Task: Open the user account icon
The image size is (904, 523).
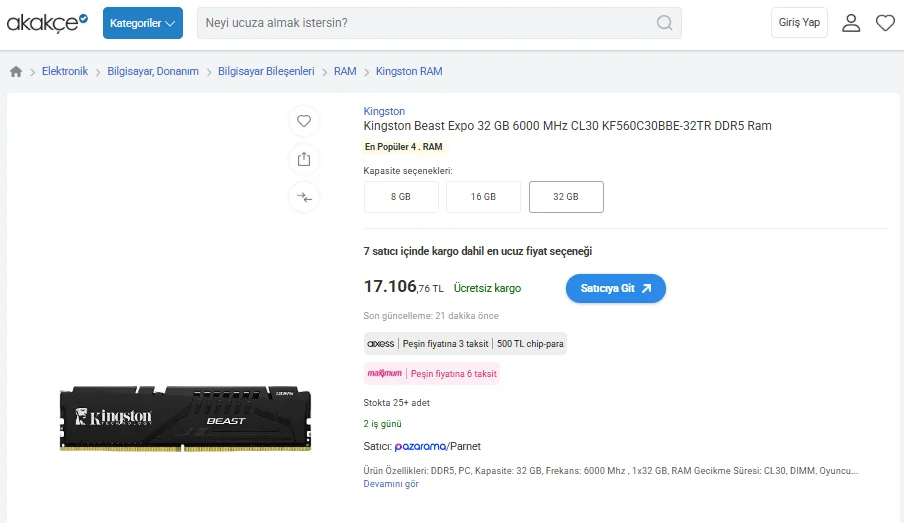Action: point(851,23)
